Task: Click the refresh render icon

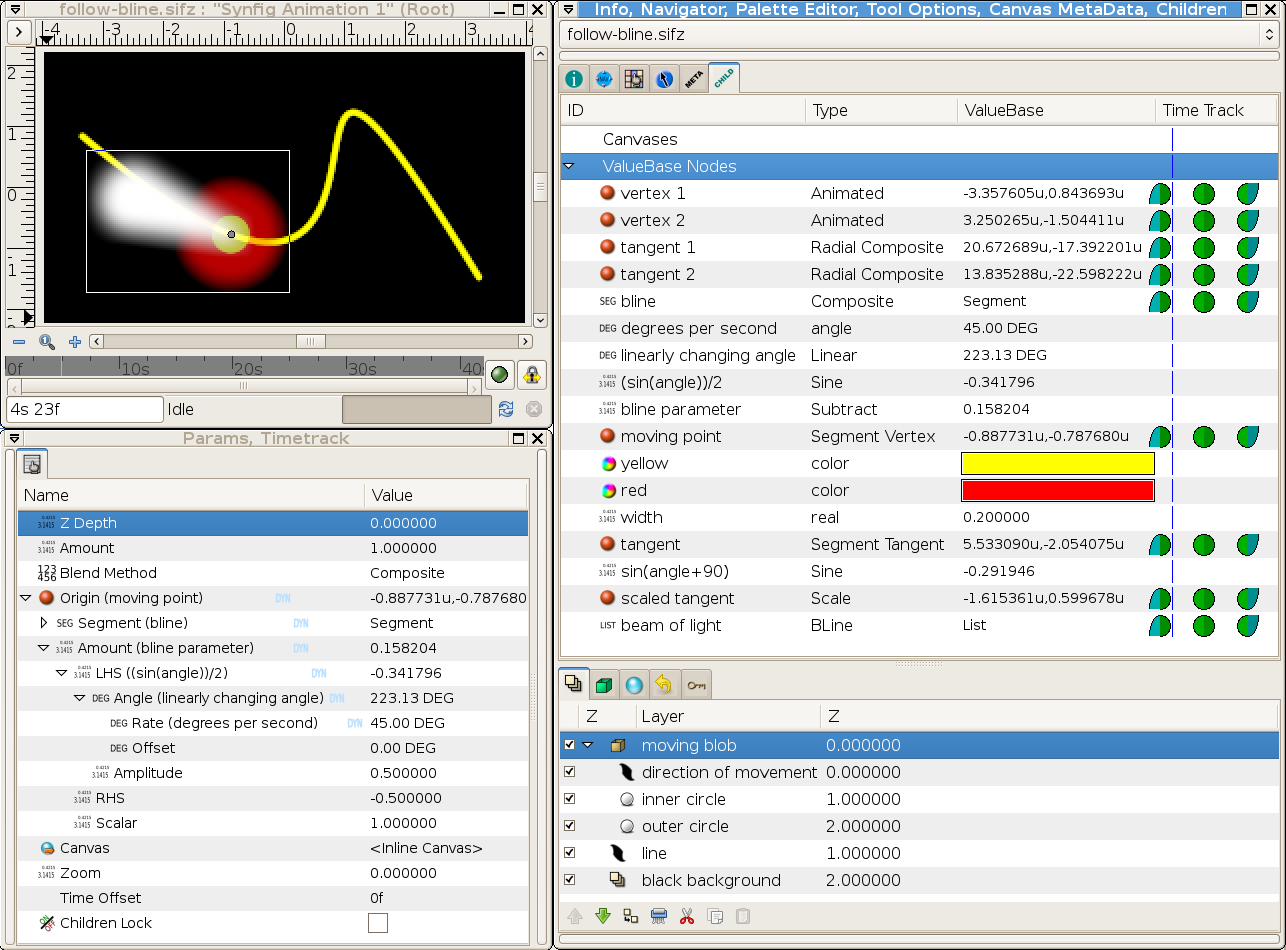Action: [506, 409]
